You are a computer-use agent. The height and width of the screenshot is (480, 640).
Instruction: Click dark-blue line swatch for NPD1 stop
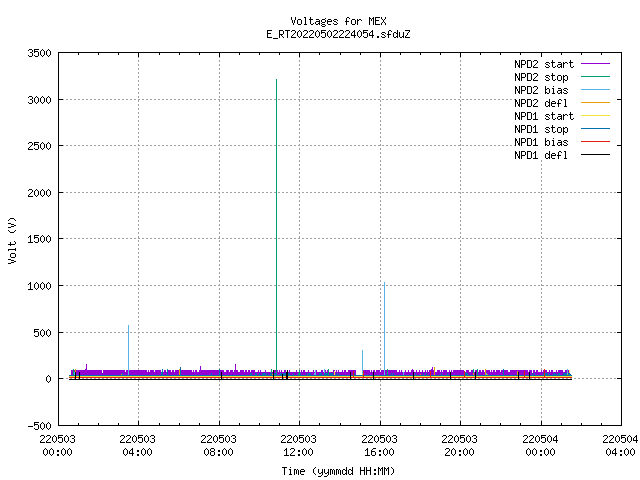[x=595, y=129]
